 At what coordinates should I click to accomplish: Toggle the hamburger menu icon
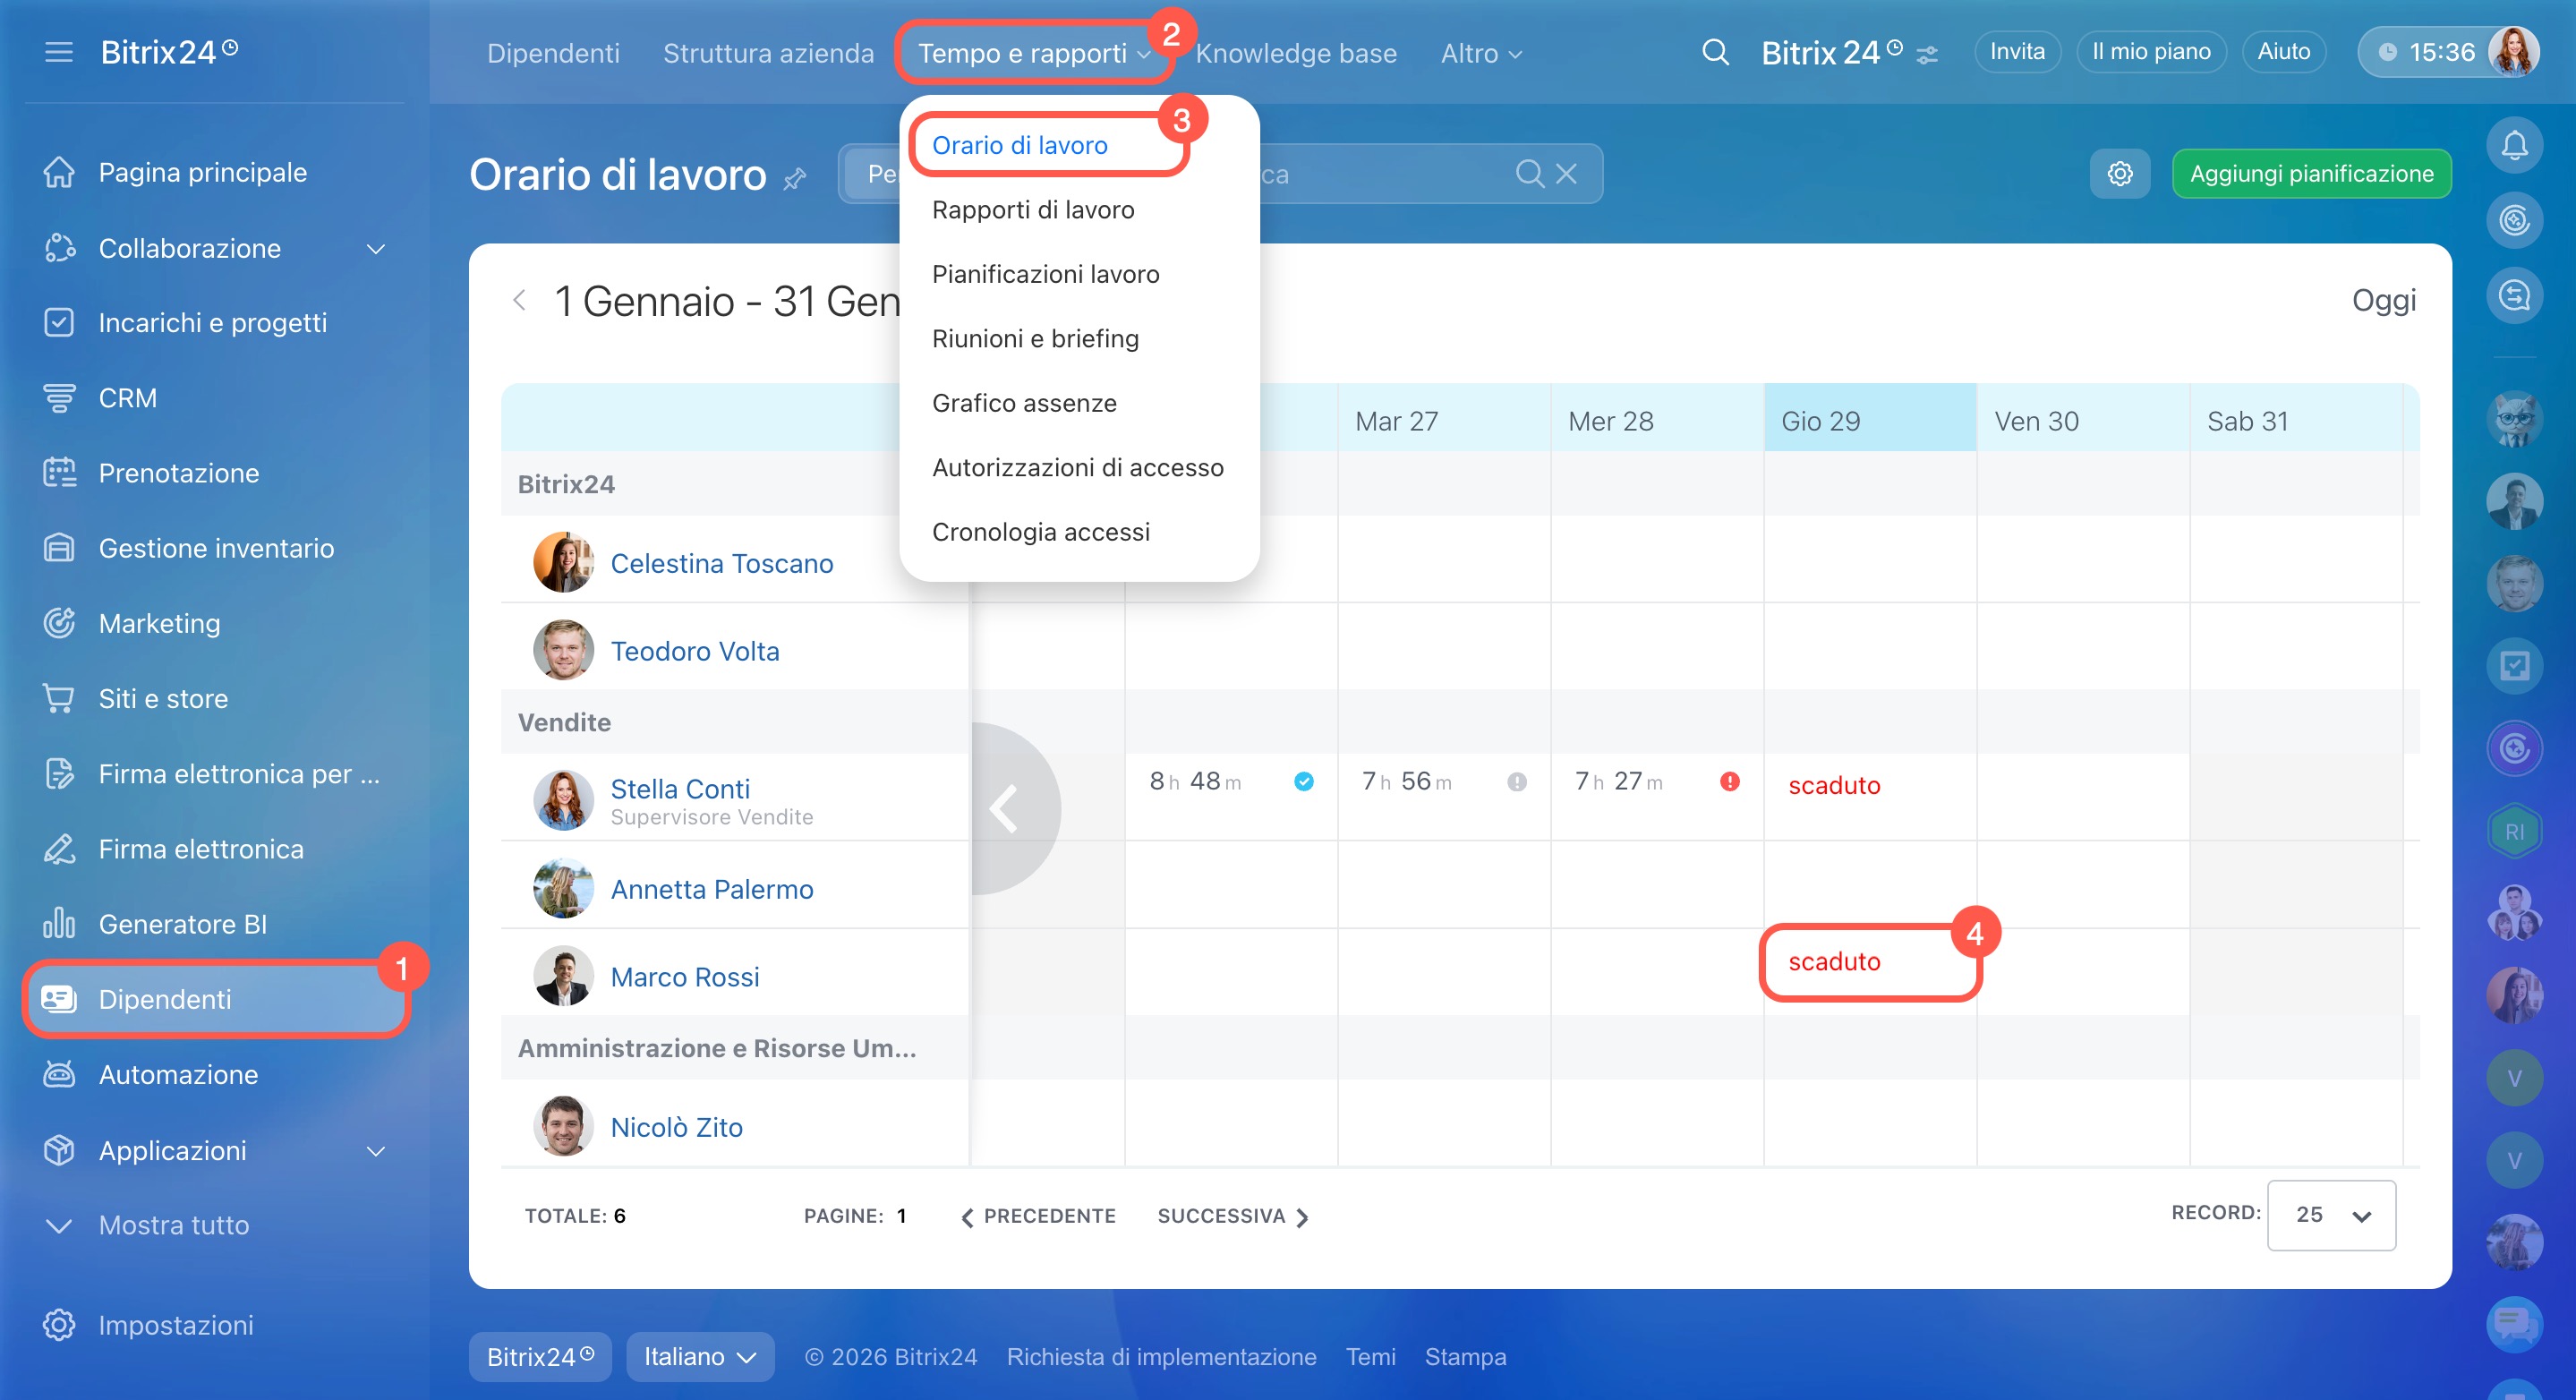(59, 52)
